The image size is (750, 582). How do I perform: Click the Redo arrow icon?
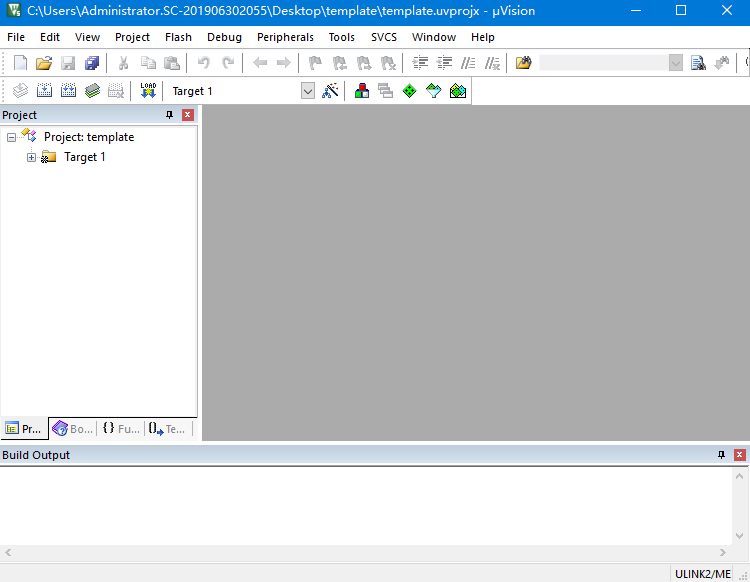[228, 63]
